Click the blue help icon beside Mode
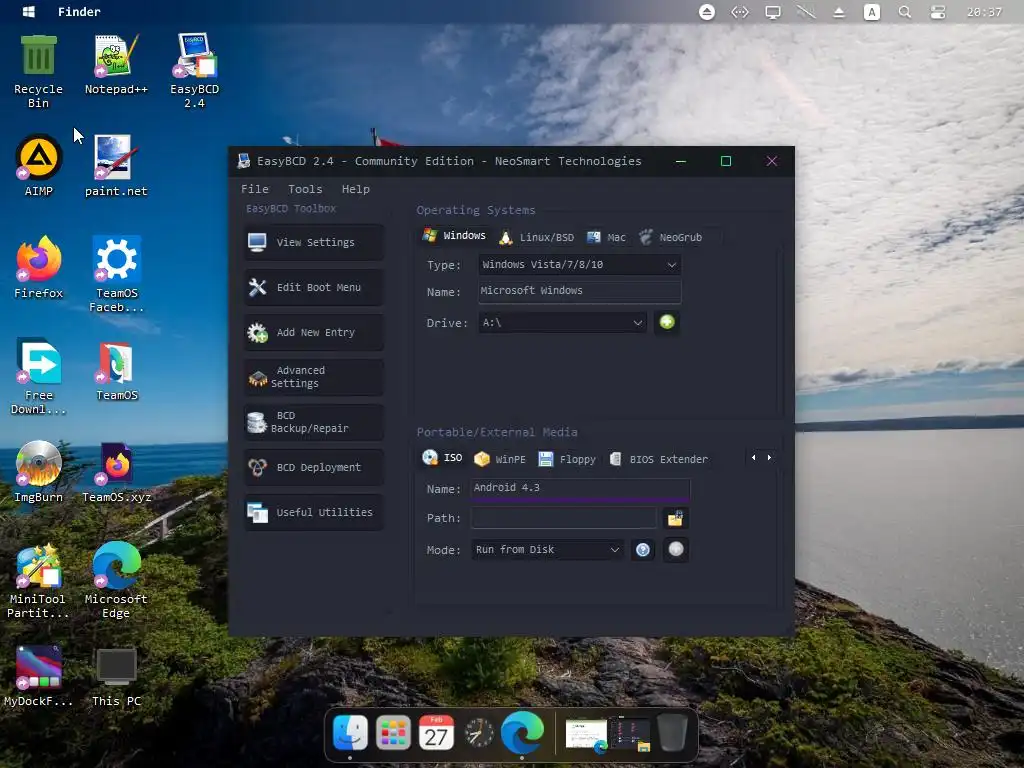 click(643, 550)
